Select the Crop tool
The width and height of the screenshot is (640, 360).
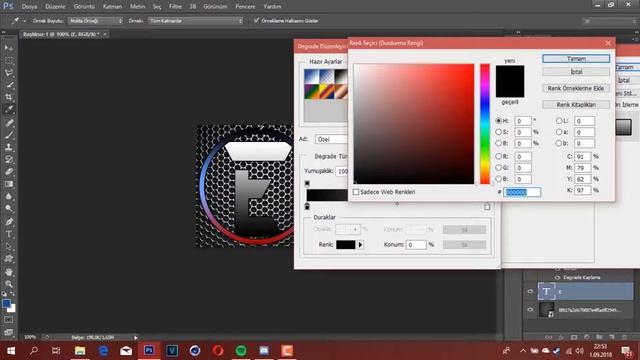[x=9, y=97]
